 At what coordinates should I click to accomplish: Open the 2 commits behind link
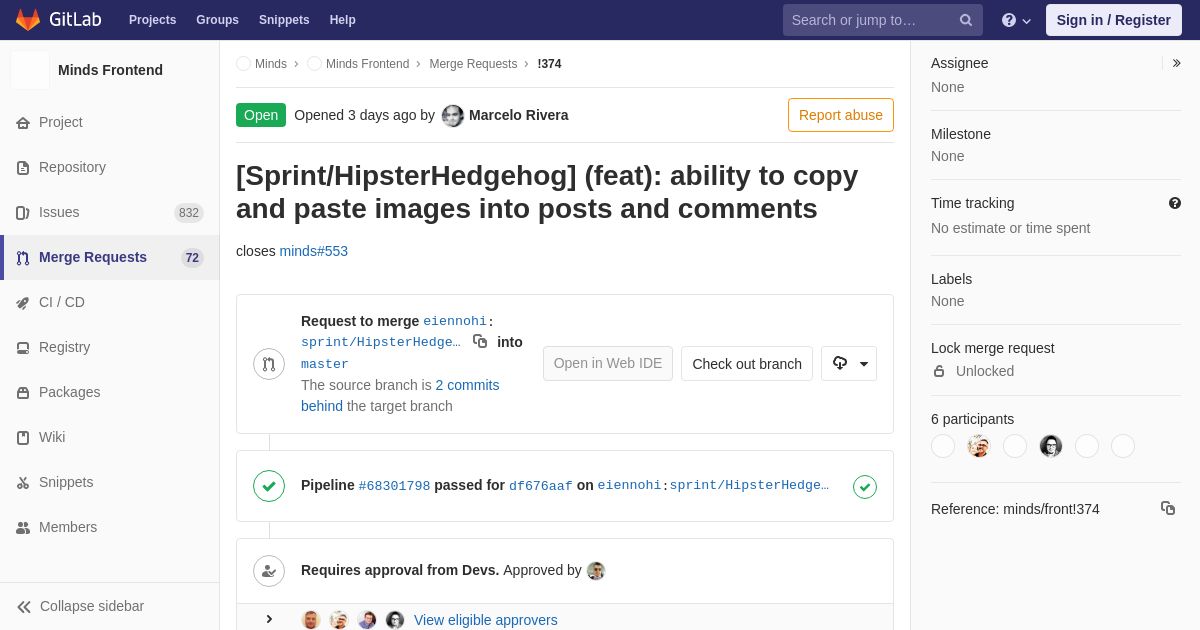coord(400,396)
